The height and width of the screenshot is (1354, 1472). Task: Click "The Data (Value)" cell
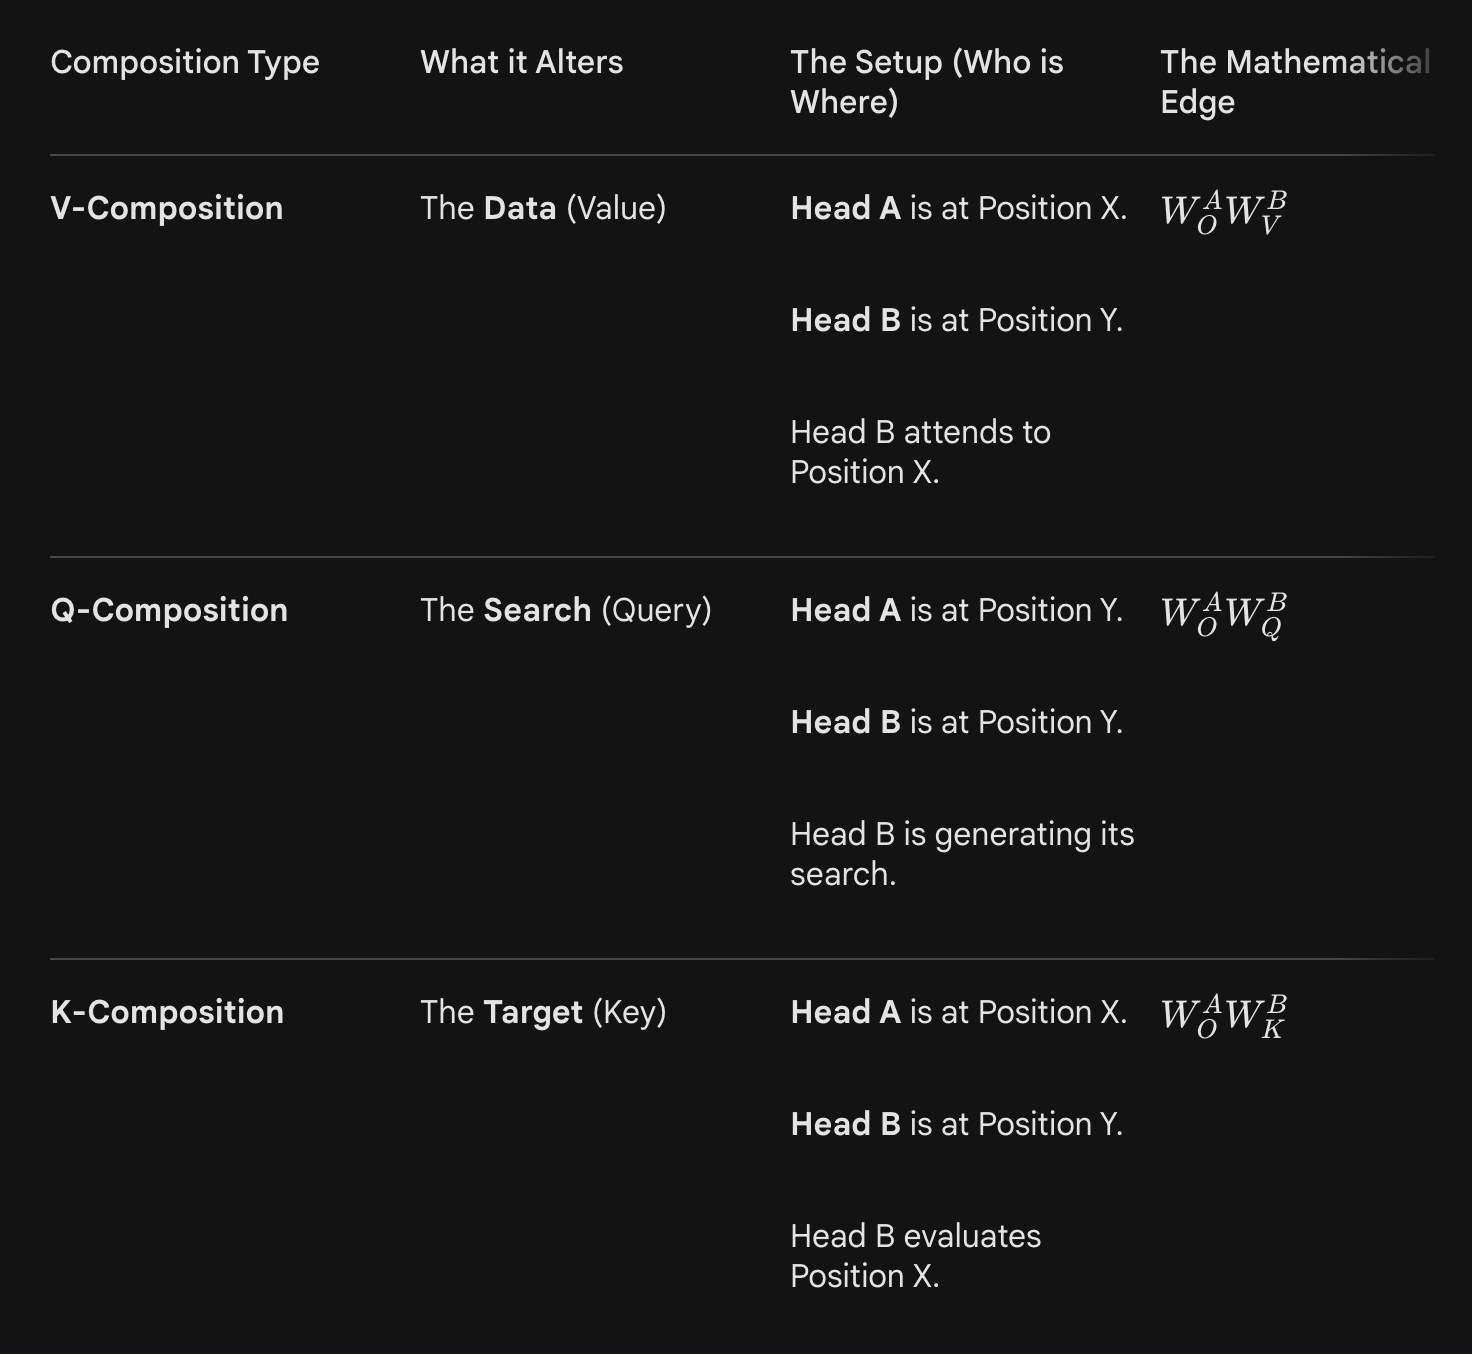point(543,208)
